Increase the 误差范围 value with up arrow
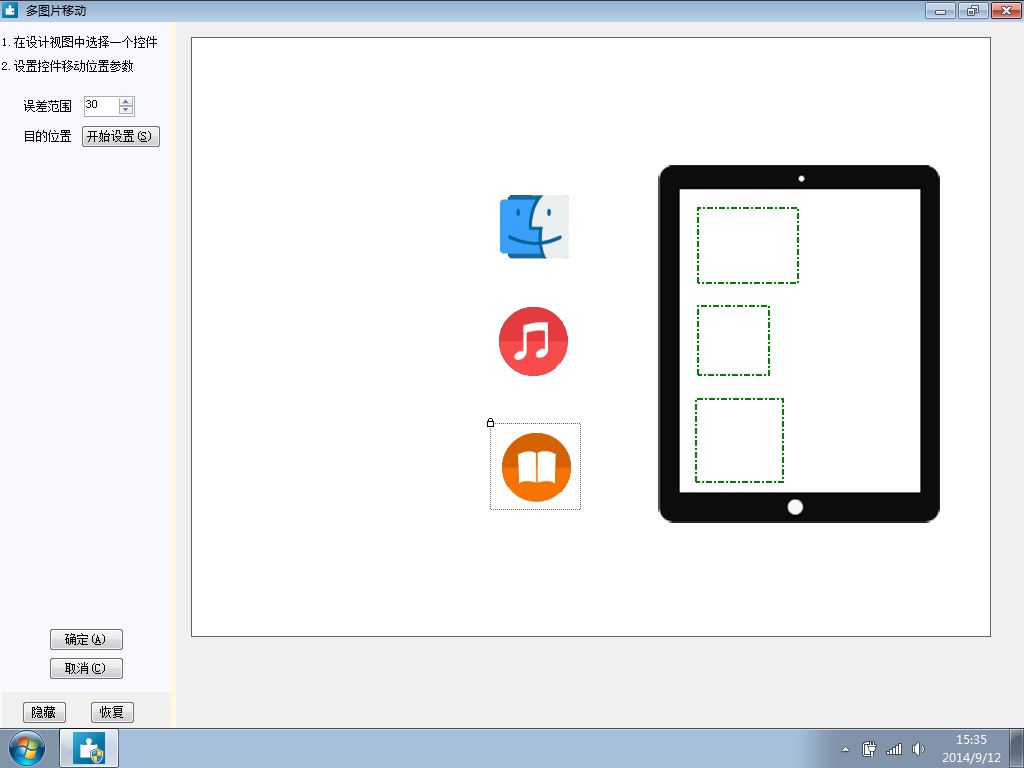The height and width of the screenshot is (768, 1024). tap(126, 101)
